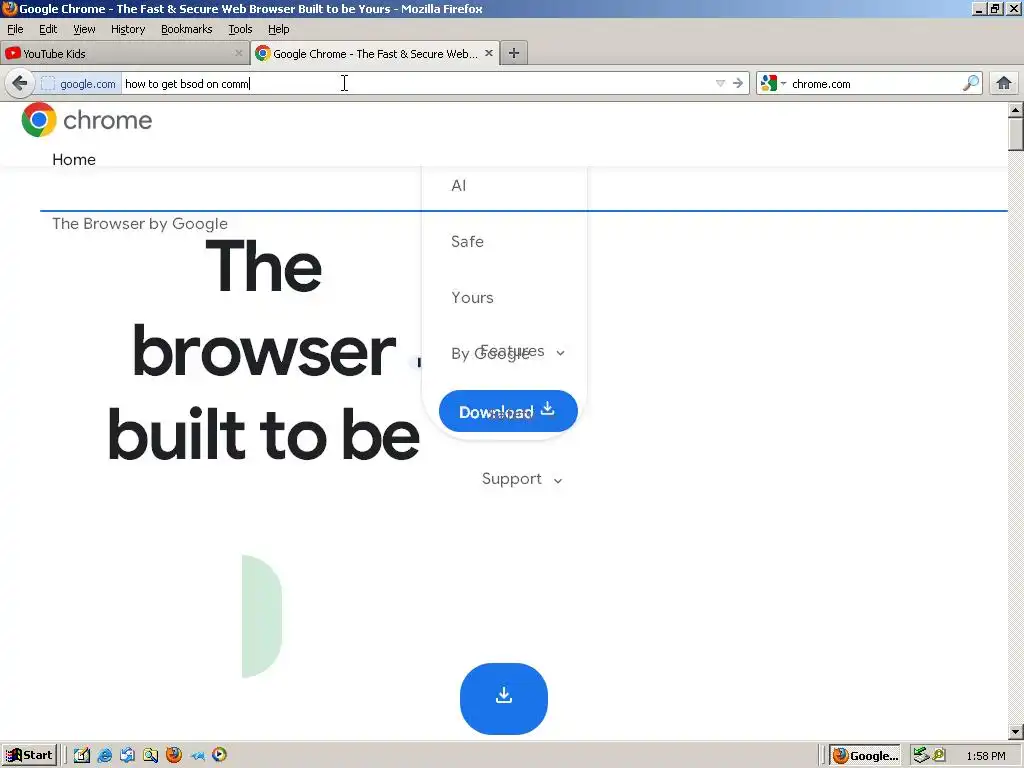Close the YouTube Kids tab
Viewport: 1024px width, 768px height.
pyautogui.click(x=238, y=54)
